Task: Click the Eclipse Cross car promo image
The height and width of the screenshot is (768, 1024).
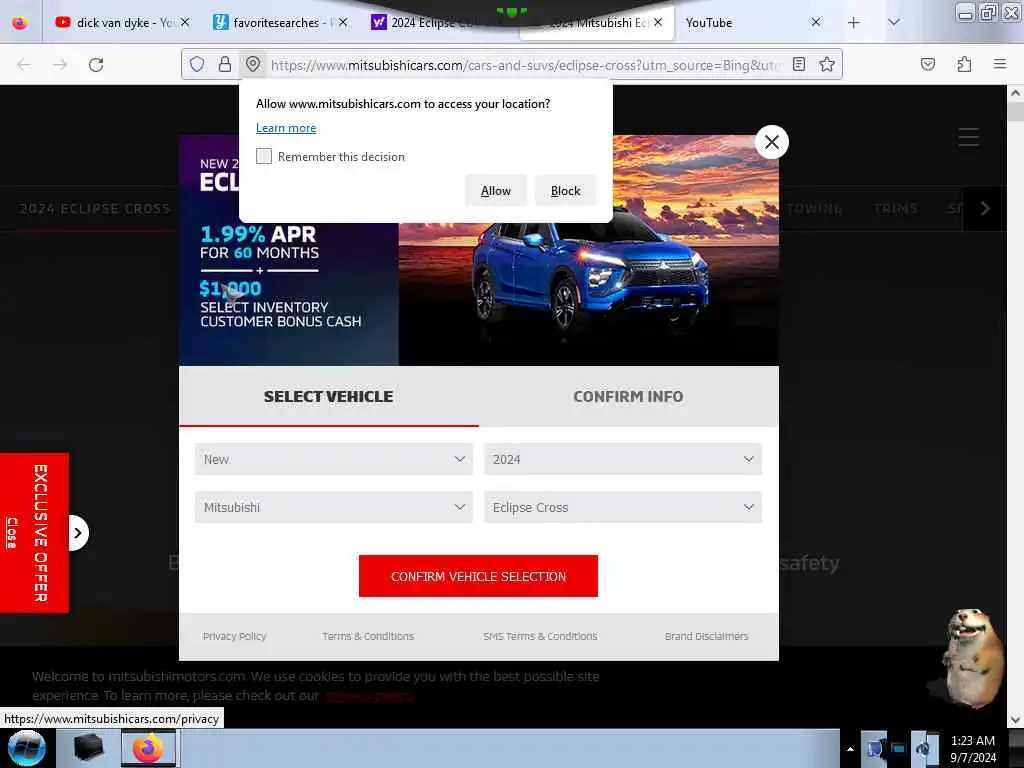Action: [x=588, y=250]
